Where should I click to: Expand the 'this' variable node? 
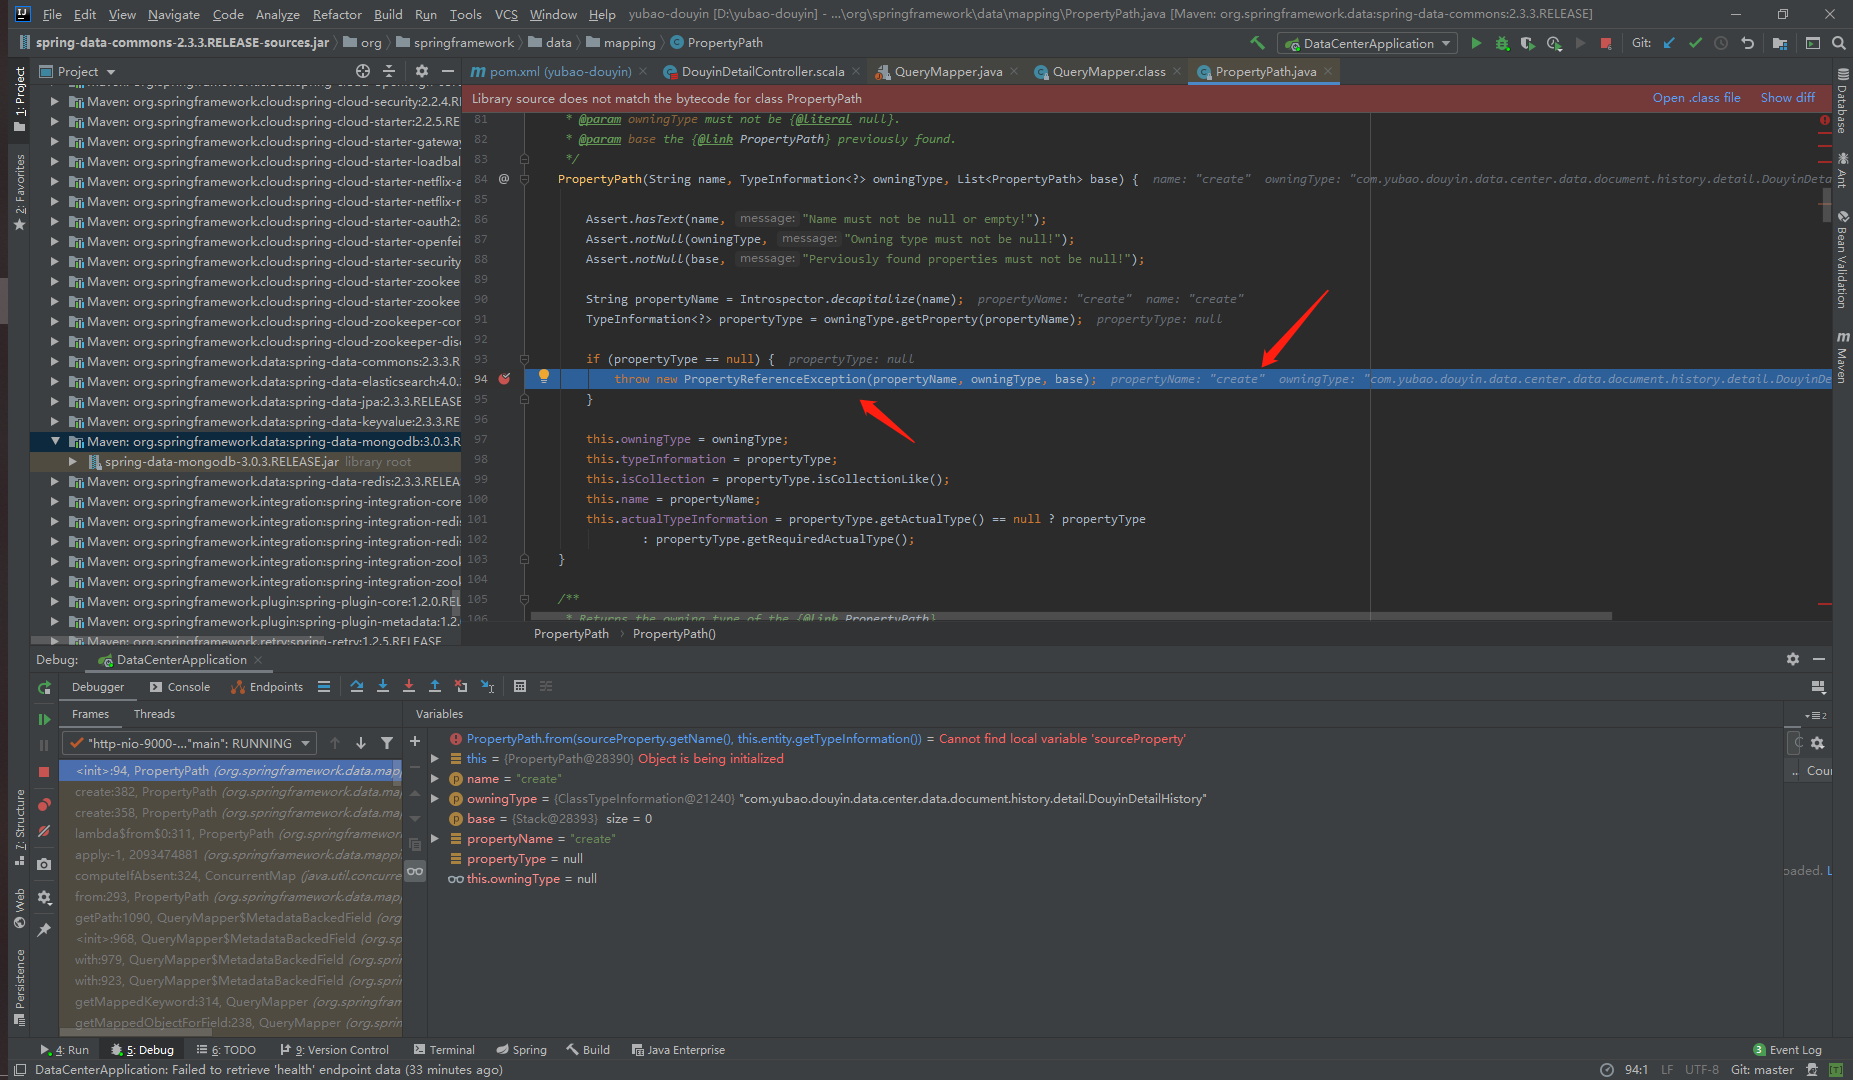435,758
